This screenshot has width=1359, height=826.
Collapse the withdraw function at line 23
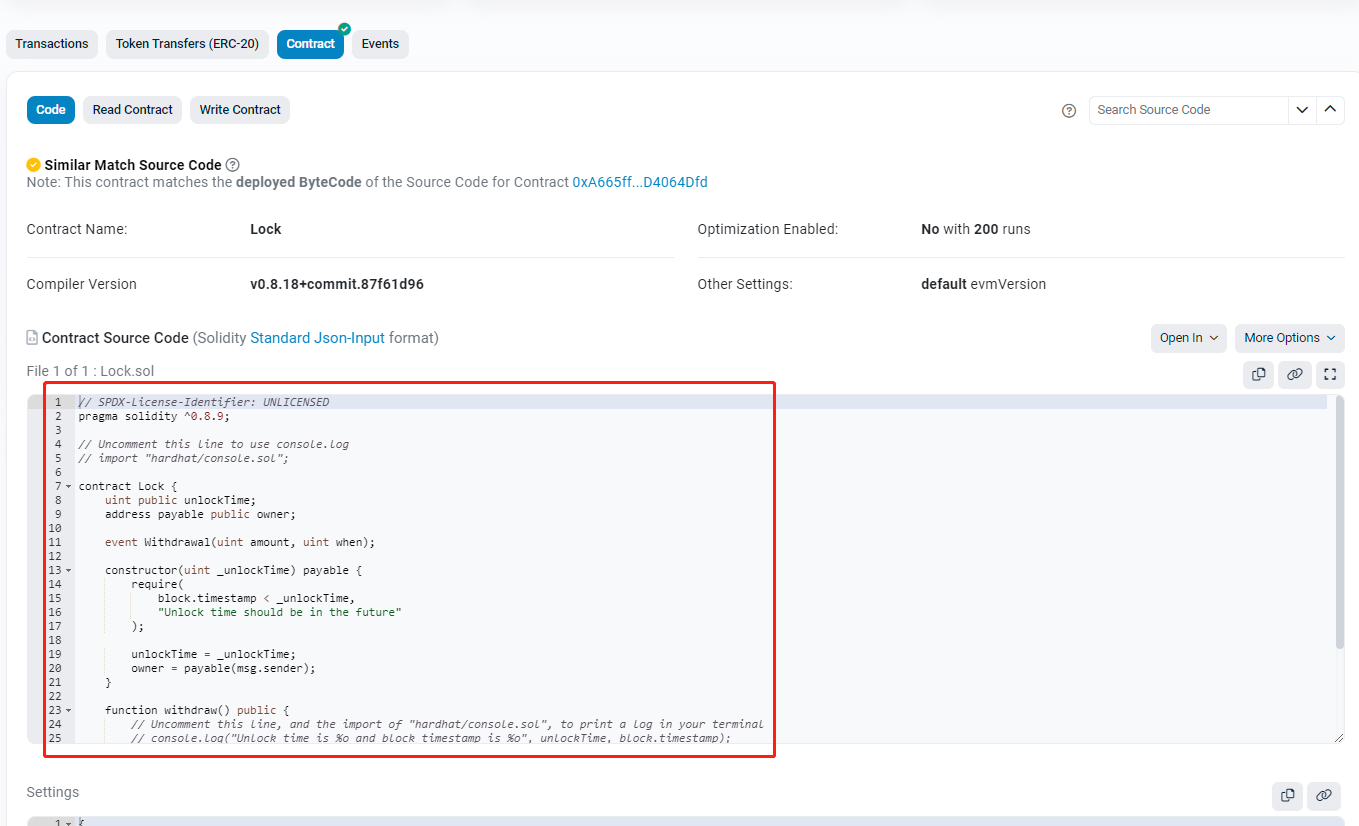click(69, 711)
